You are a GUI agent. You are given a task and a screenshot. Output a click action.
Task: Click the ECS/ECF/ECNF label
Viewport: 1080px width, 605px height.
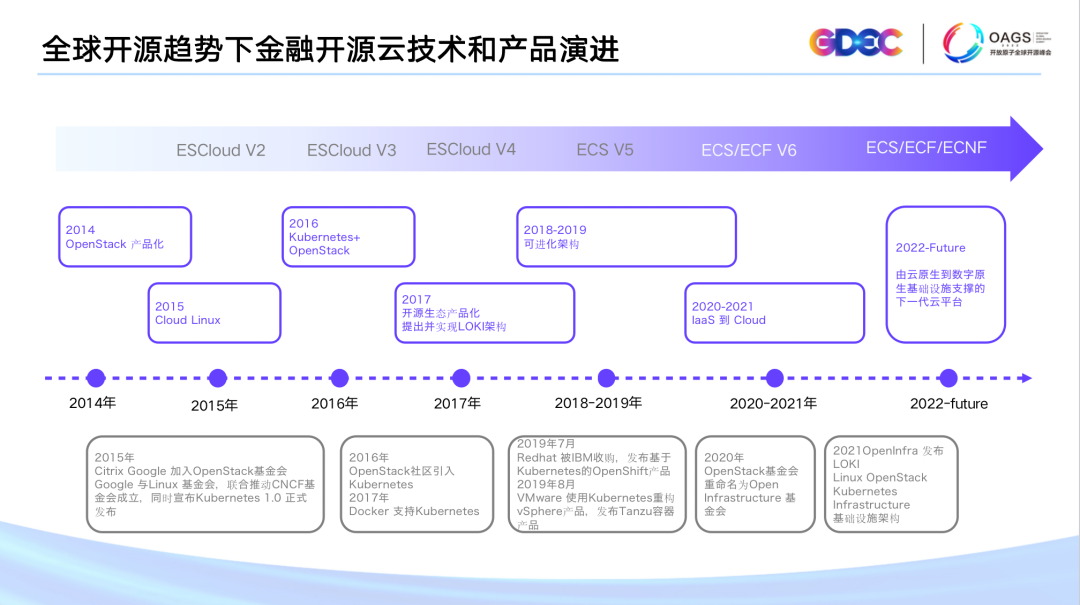pyautogui.click(x=926, y=147)
